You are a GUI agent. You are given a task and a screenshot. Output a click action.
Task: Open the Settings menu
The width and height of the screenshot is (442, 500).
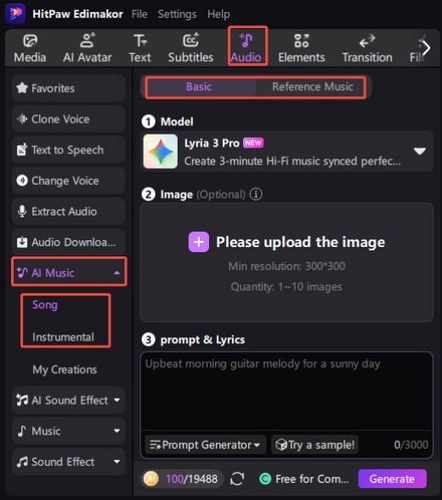tap(177, 14)
